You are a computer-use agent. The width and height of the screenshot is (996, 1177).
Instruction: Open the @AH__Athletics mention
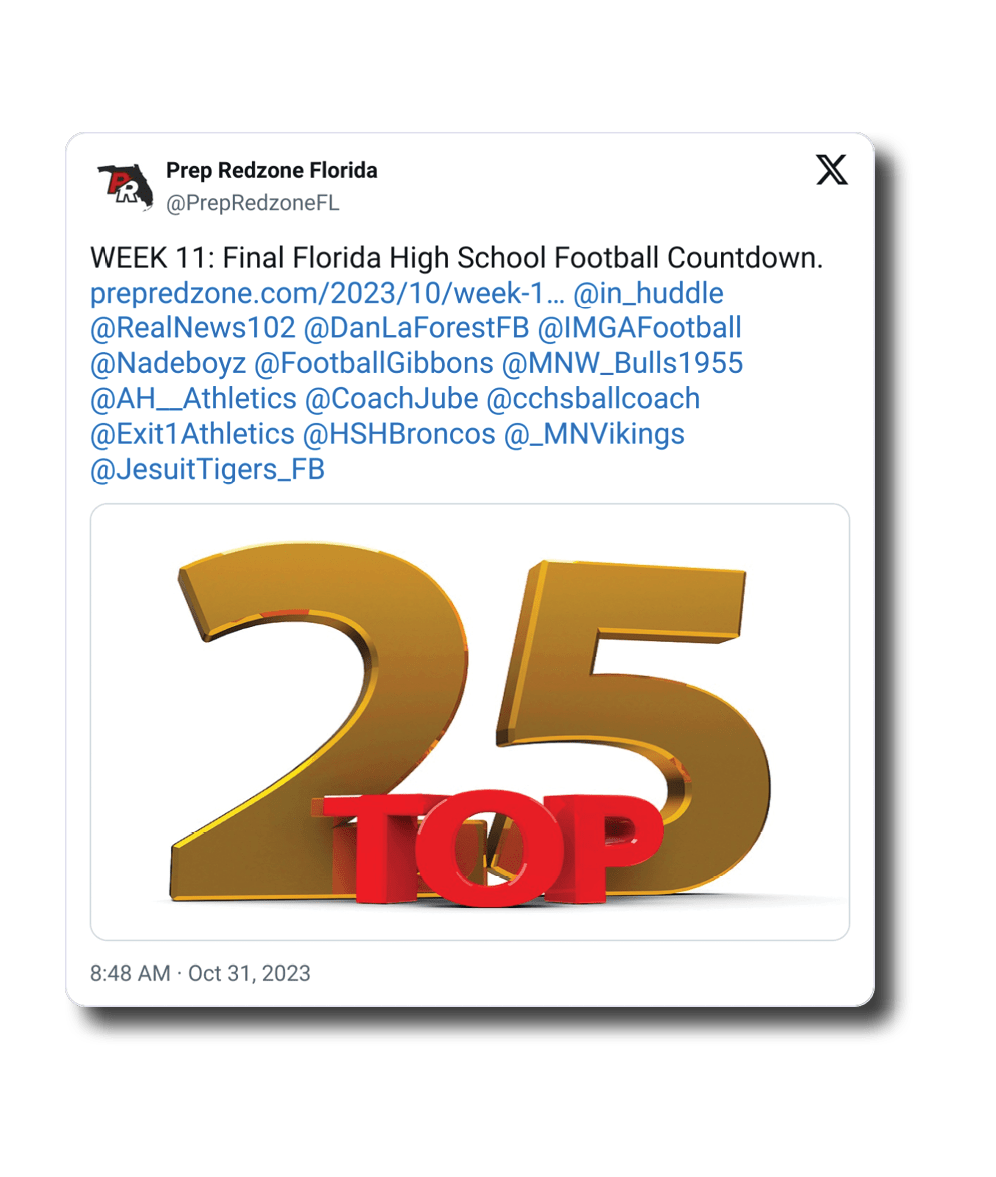tap(194, 399)
